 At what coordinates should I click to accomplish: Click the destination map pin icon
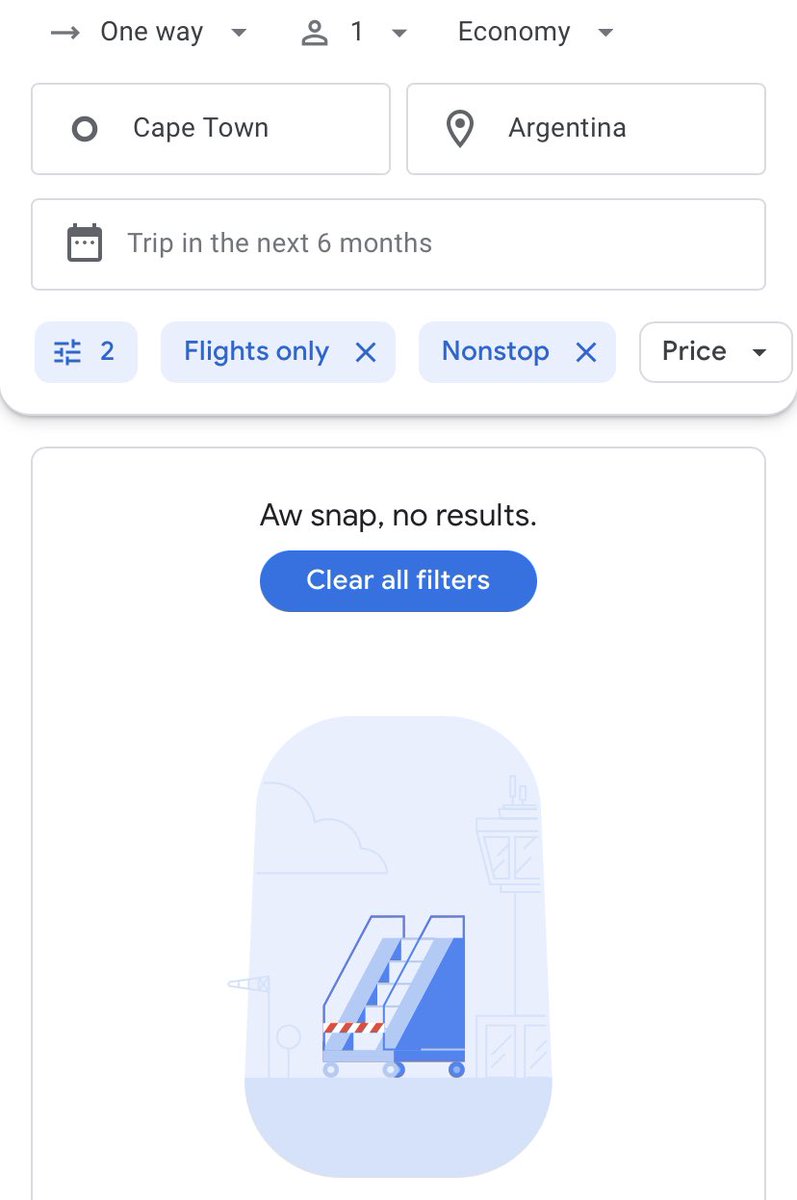point(459,129)
